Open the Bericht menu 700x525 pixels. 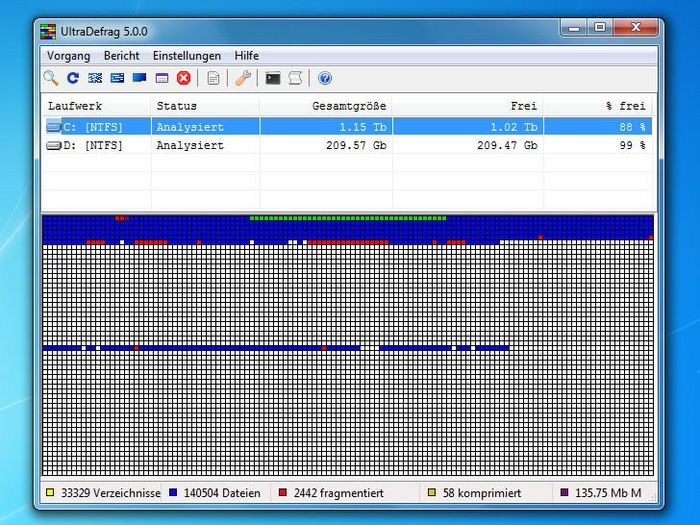point(121,56)
